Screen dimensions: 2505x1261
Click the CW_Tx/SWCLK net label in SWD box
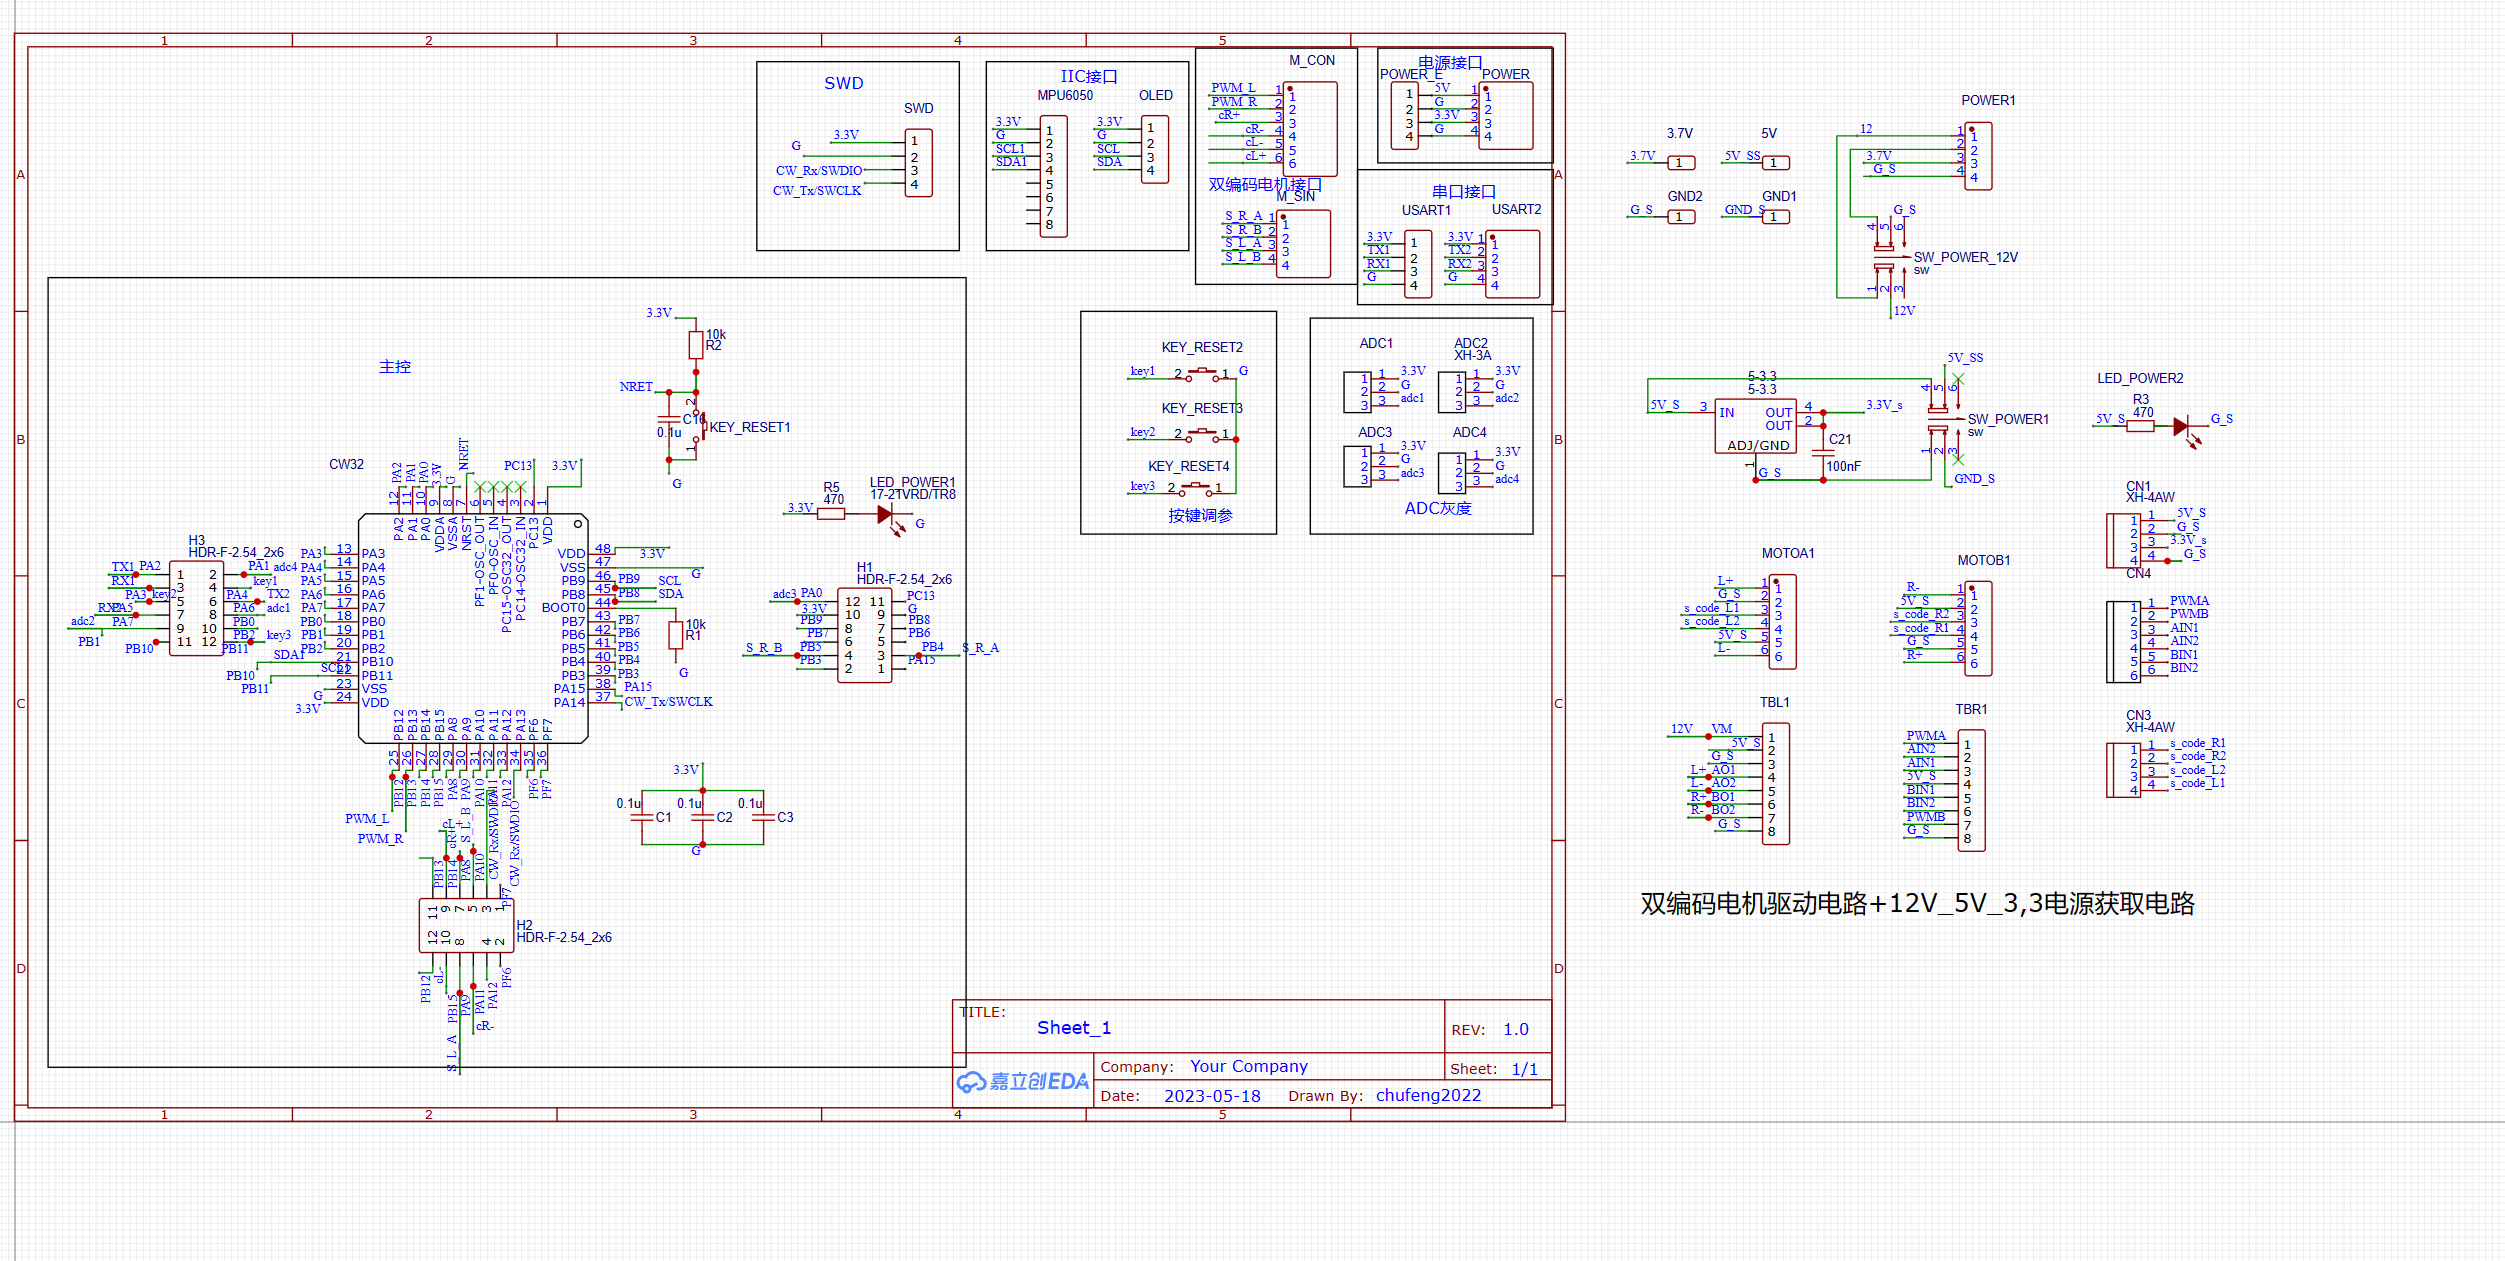click(x=817, y=191)
